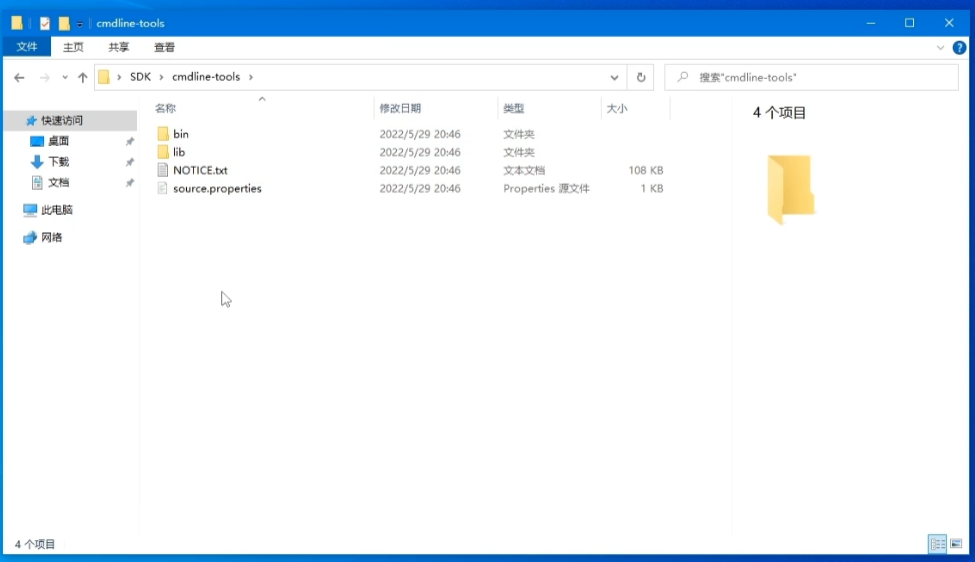This screenshot has width=975, height=562.
Task: Expand the chevron after cmdline-tools in path
Action: pos(251,77)
